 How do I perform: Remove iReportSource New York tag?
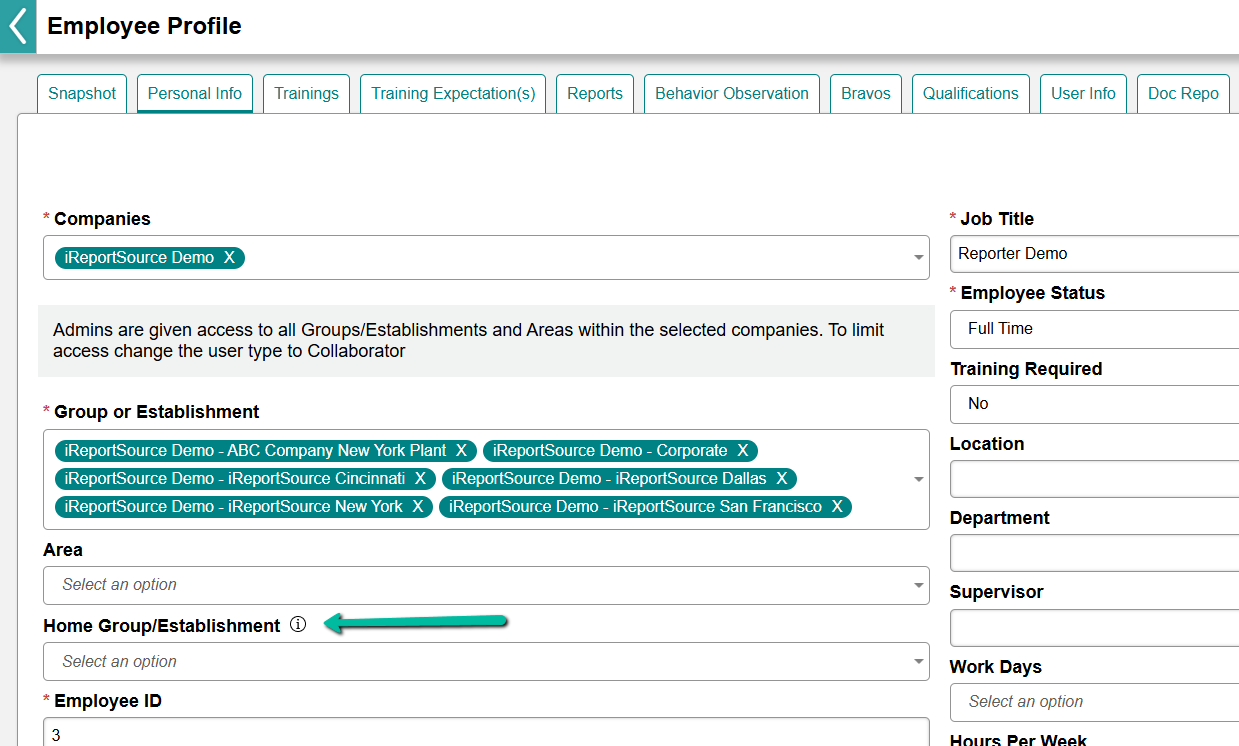[418, 507]
